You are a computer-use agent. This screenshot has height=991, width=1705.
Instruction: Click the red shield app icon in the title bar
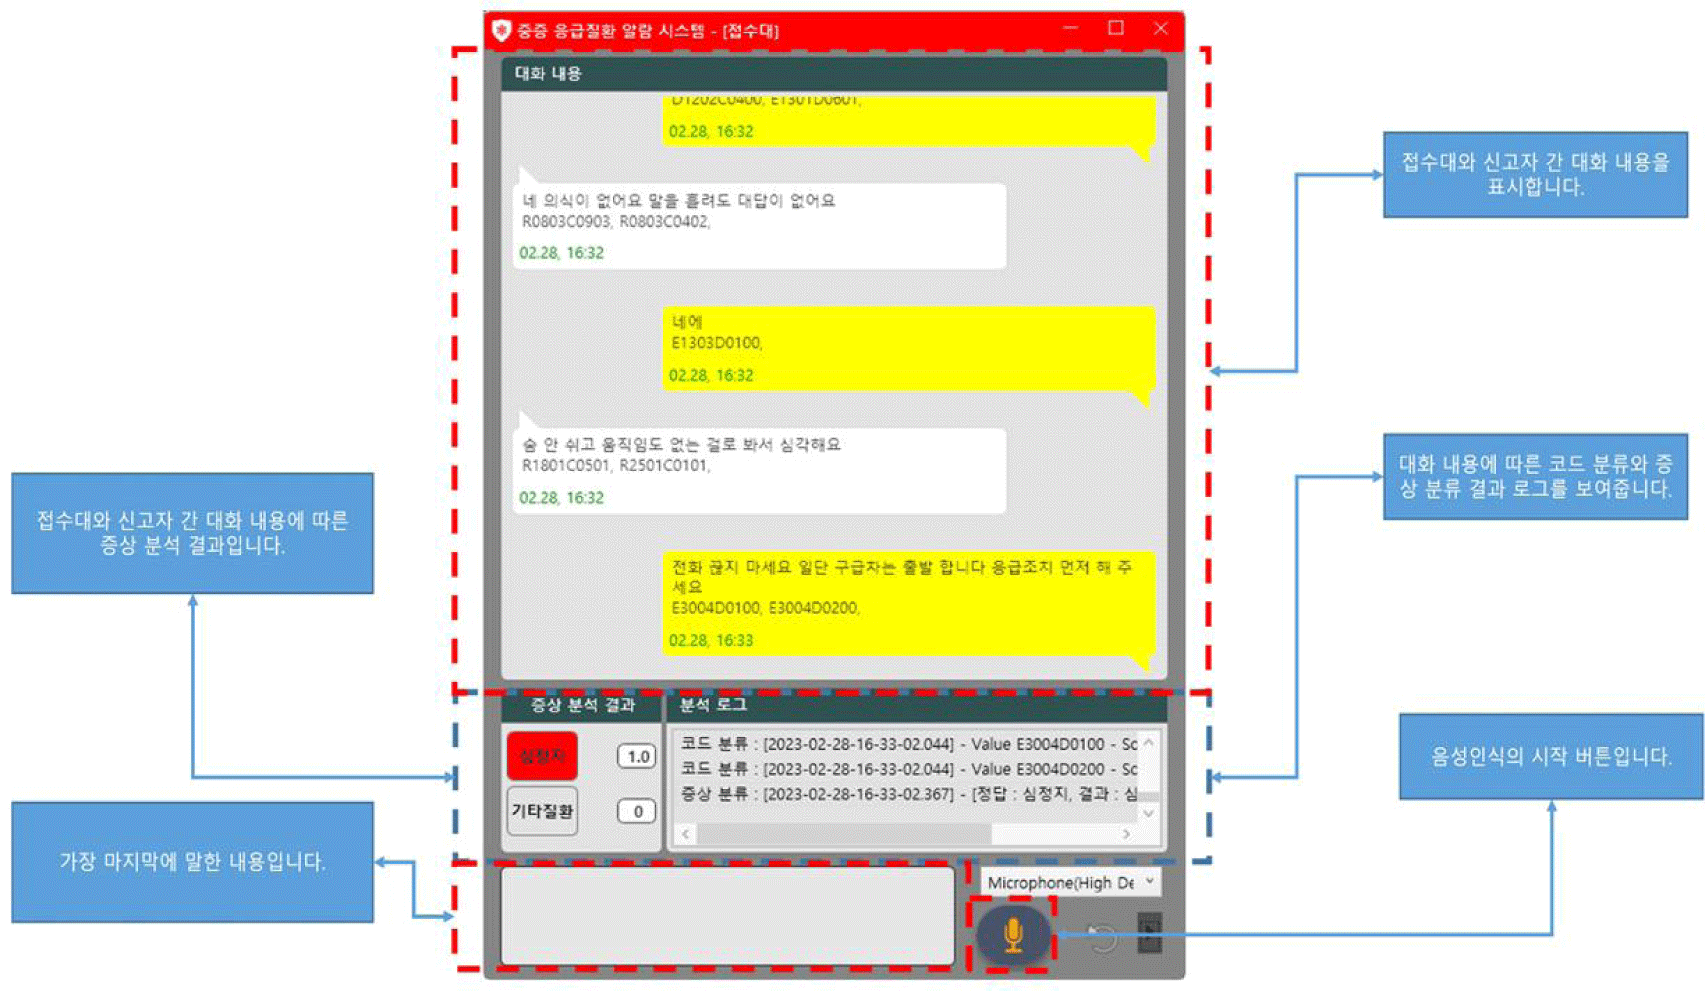pyautogui.click(x=501, y=30)
